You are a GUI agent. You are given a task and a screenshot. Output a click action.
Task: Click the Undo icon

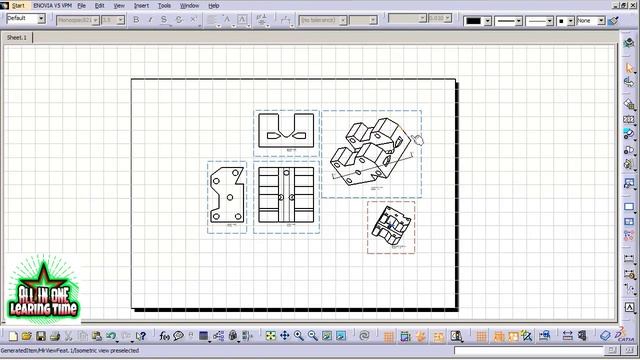pyautogui.click(x=111, y=336)
